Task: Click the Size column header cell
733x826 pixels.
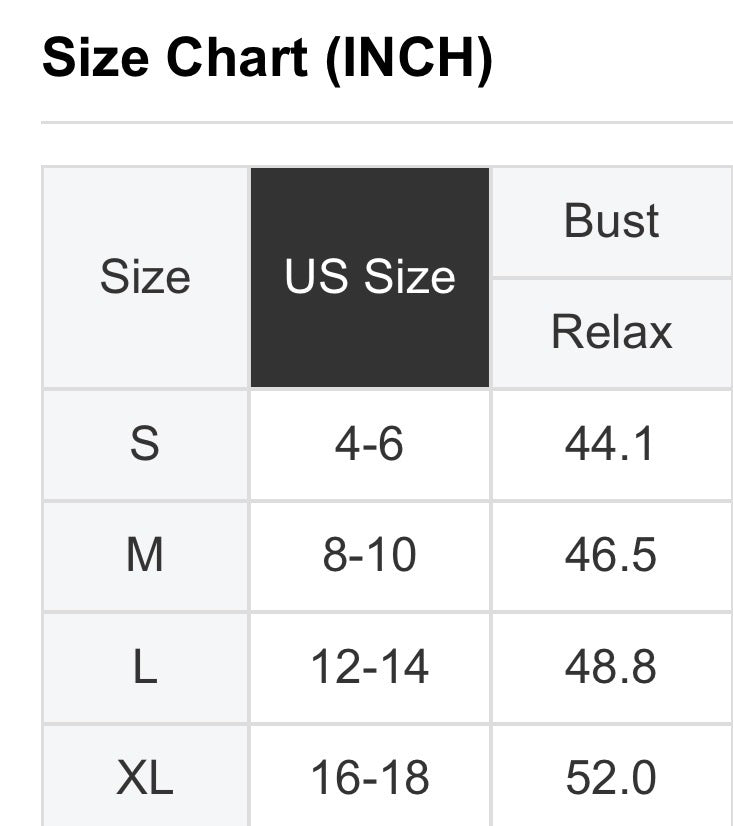Action: (x=145, y=277)
